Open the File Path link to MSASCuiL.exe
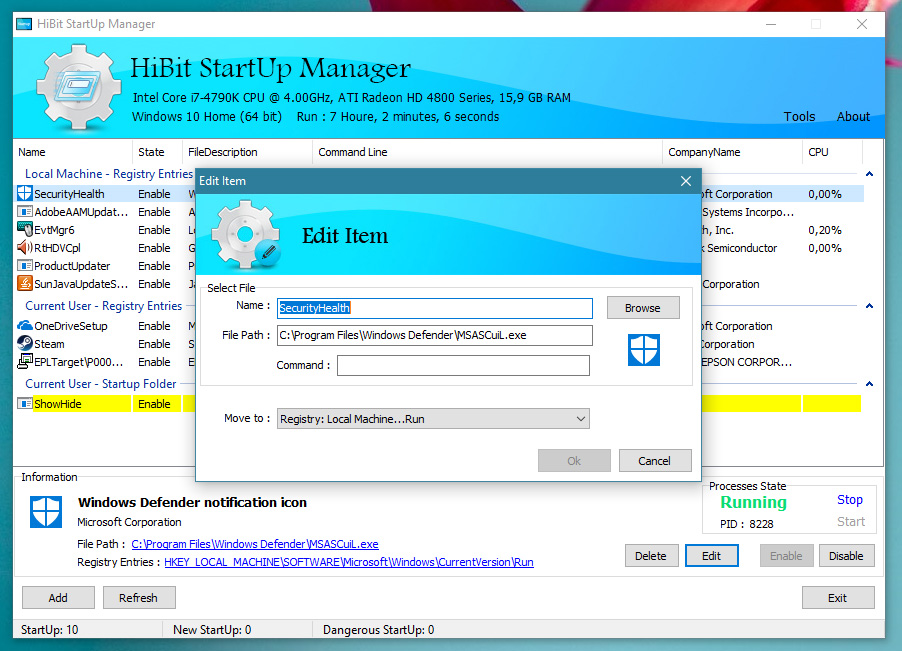This screenshot has width=902, height=651. click(255, 544)
